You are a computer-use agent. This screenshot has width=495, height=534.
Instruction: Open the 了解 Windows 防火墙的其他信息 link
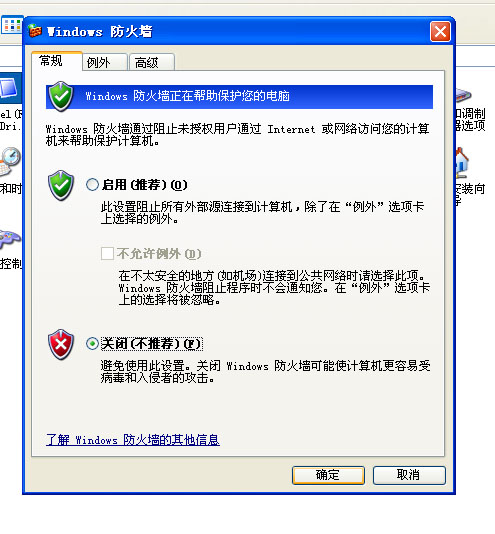tap(133, 440)
